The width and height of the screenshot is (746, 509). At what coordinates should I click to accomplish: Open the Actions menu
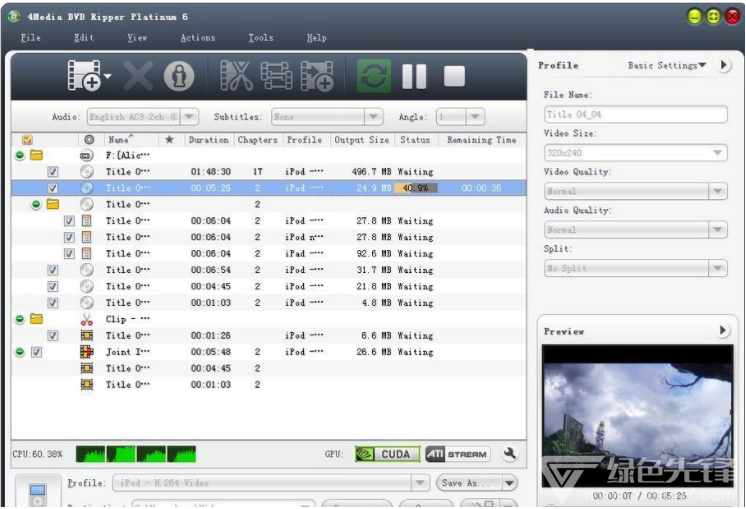[197, 38]
